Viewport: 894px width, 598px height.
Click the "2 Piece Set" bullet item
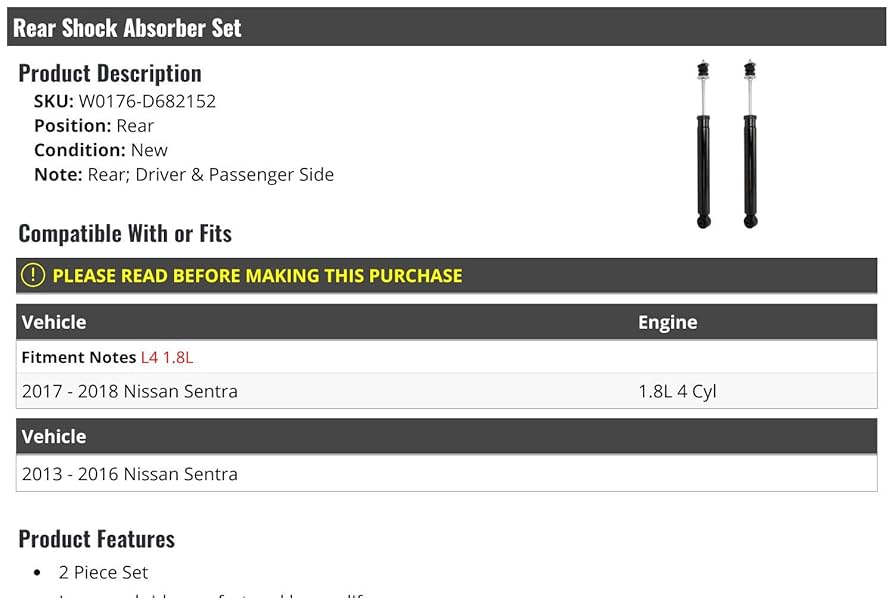tap(103, 572)
